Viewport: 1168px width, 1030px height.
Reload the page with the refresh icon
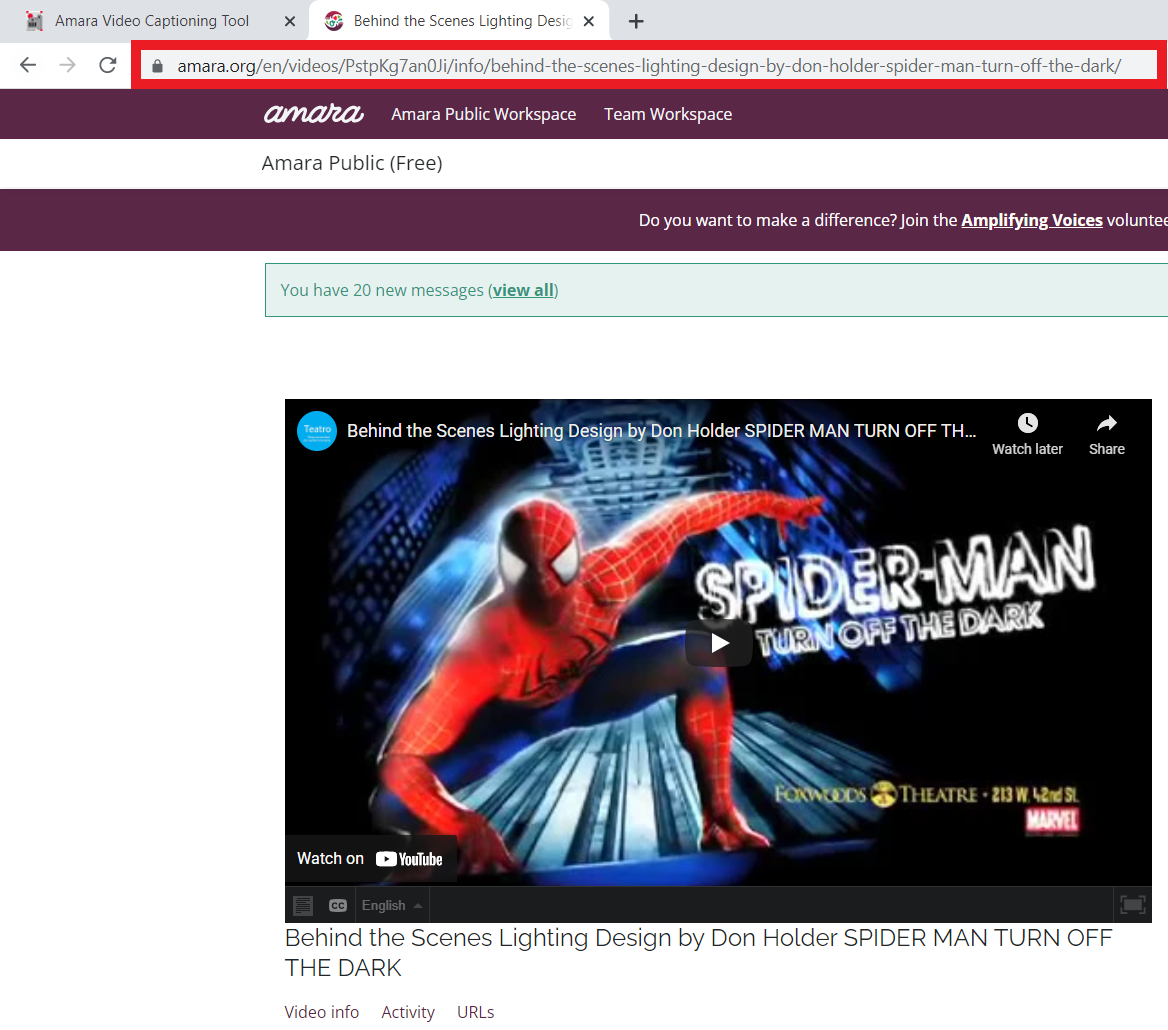coord(107,65)
